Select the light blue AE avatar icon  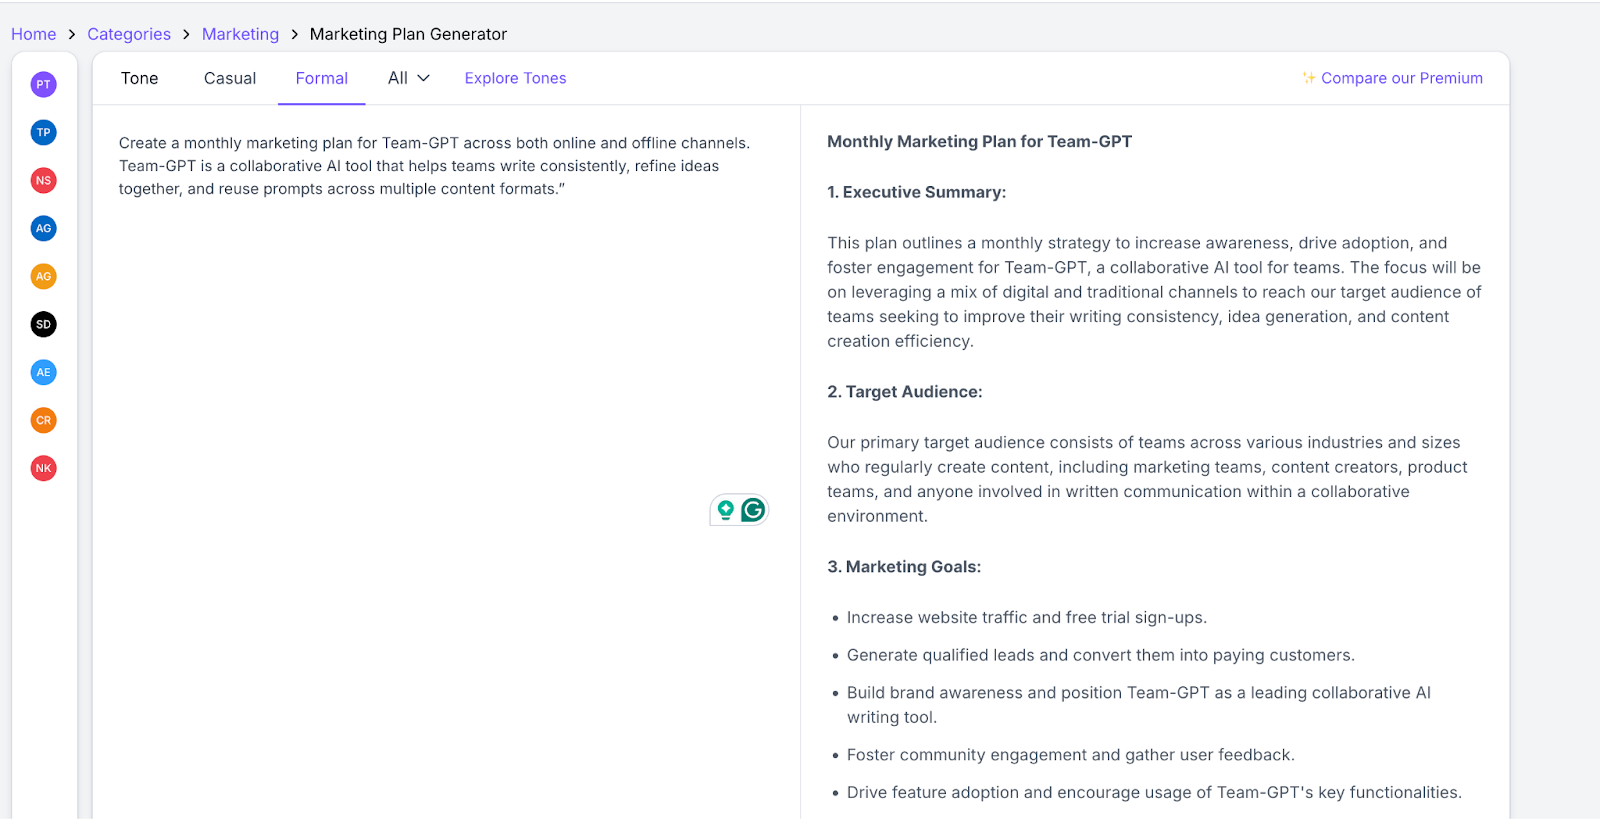(x=43, y=372)
